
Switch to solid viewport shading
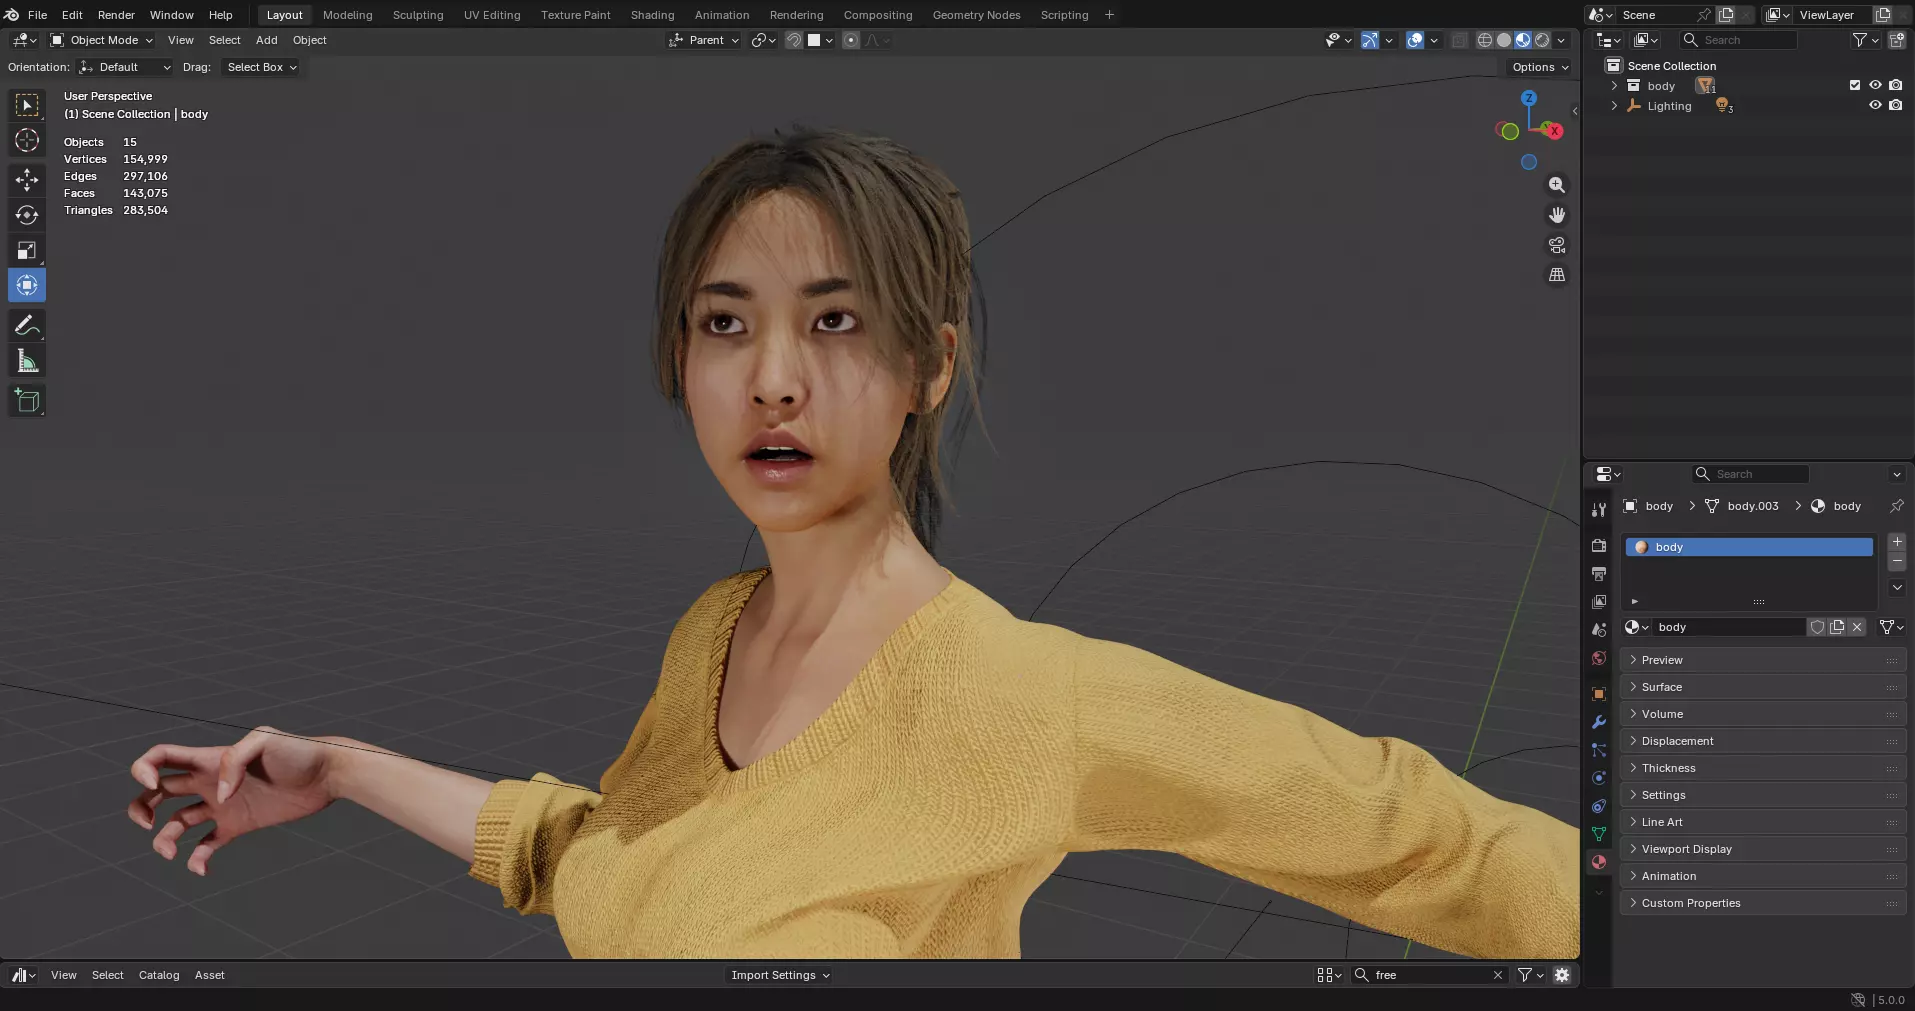tap(1504, 40)
